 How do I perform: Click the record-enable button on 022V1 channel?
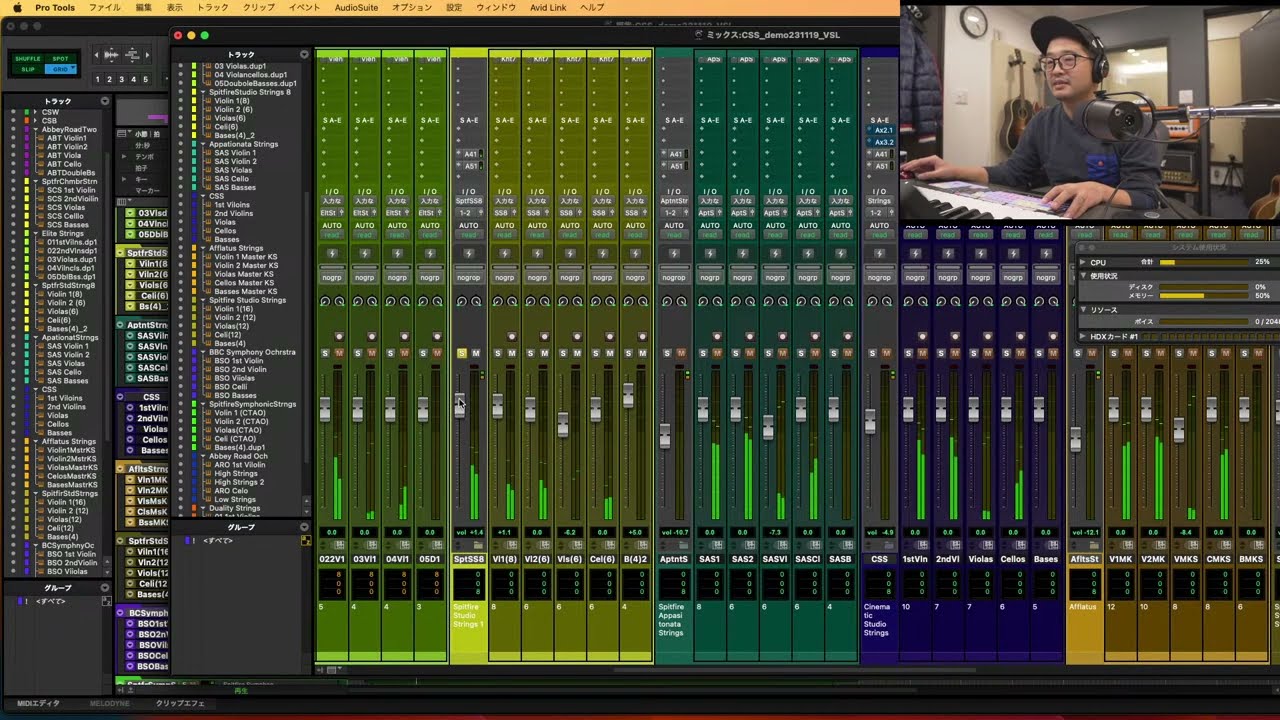pos(339,336)
